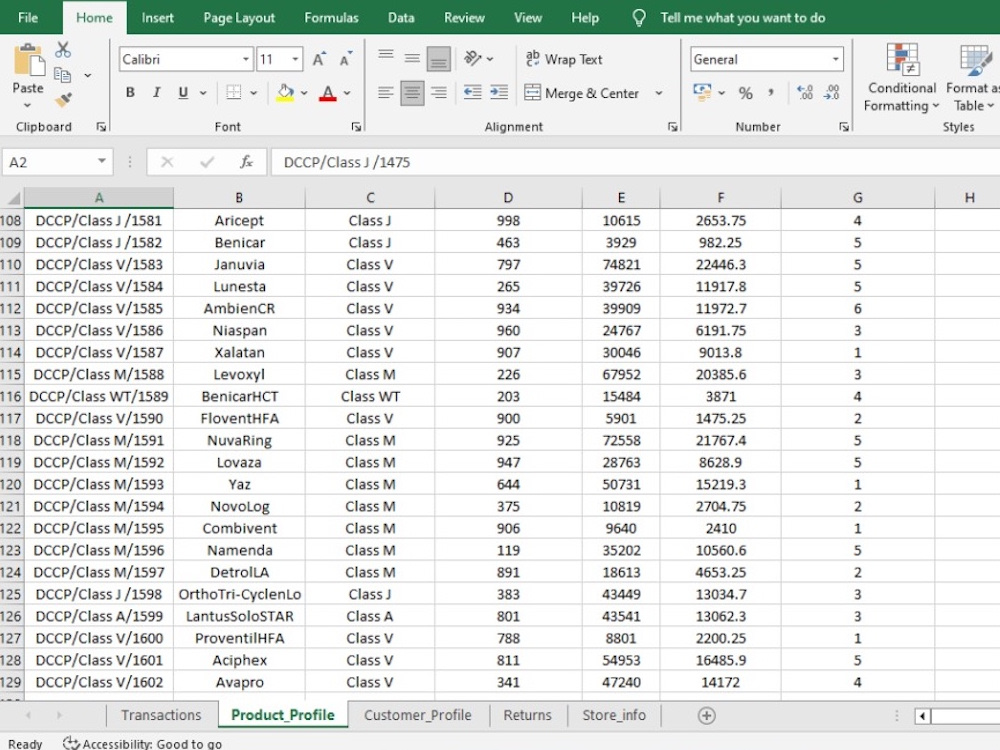Cut selection with scissors icon
This screenshot has width=1000, height=750.
point(62,49)
